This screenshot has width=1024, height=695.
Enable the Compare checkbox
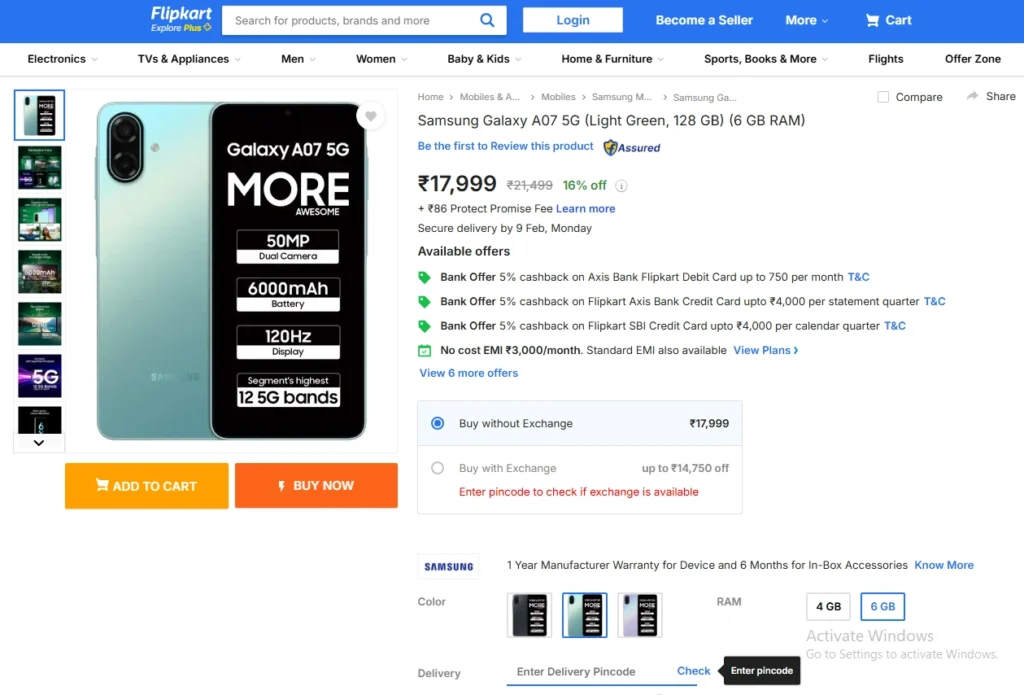tap(883, 97)
